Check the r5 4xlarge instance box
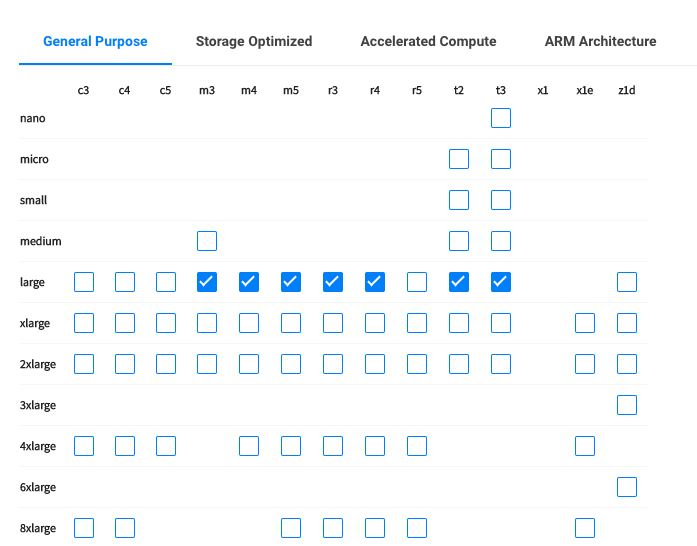 pos(417,446)
